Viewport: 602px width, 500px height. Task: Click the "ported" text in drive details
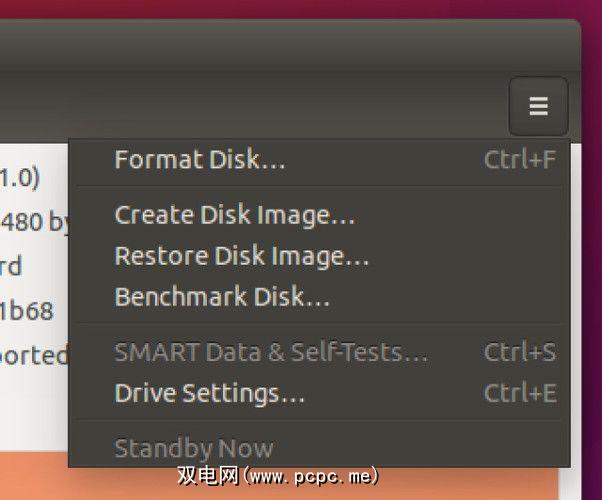[x=32, y=355]
